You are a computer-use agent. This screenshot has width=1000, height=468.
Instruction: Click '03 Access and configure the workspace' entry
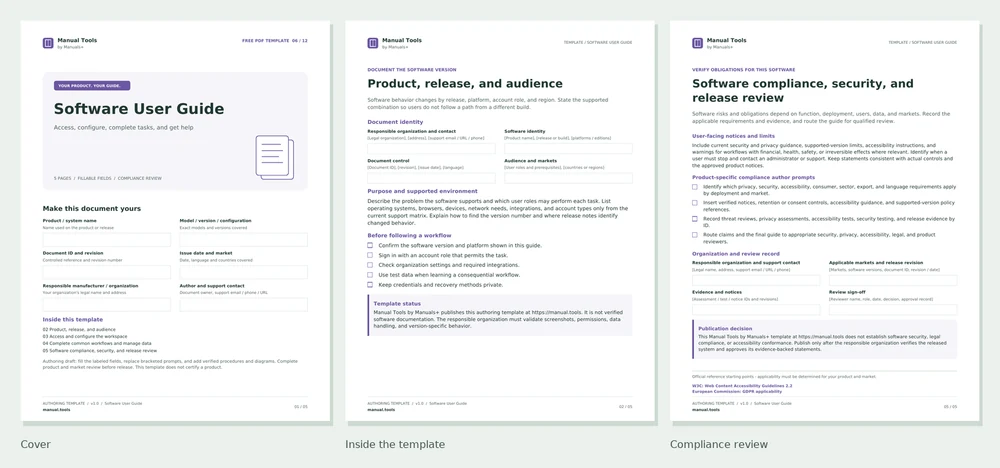pos(85,337)
